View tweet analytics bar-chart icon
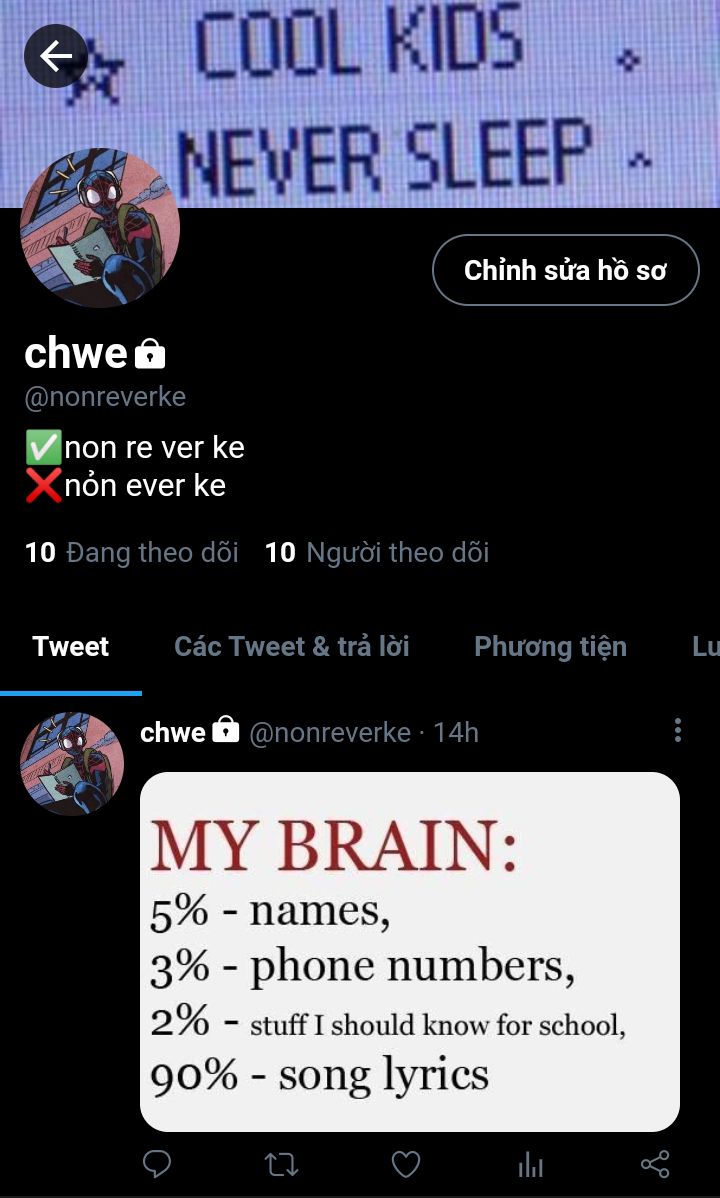This screenshot has width=720, height=1198. (x=530, y=1165)
